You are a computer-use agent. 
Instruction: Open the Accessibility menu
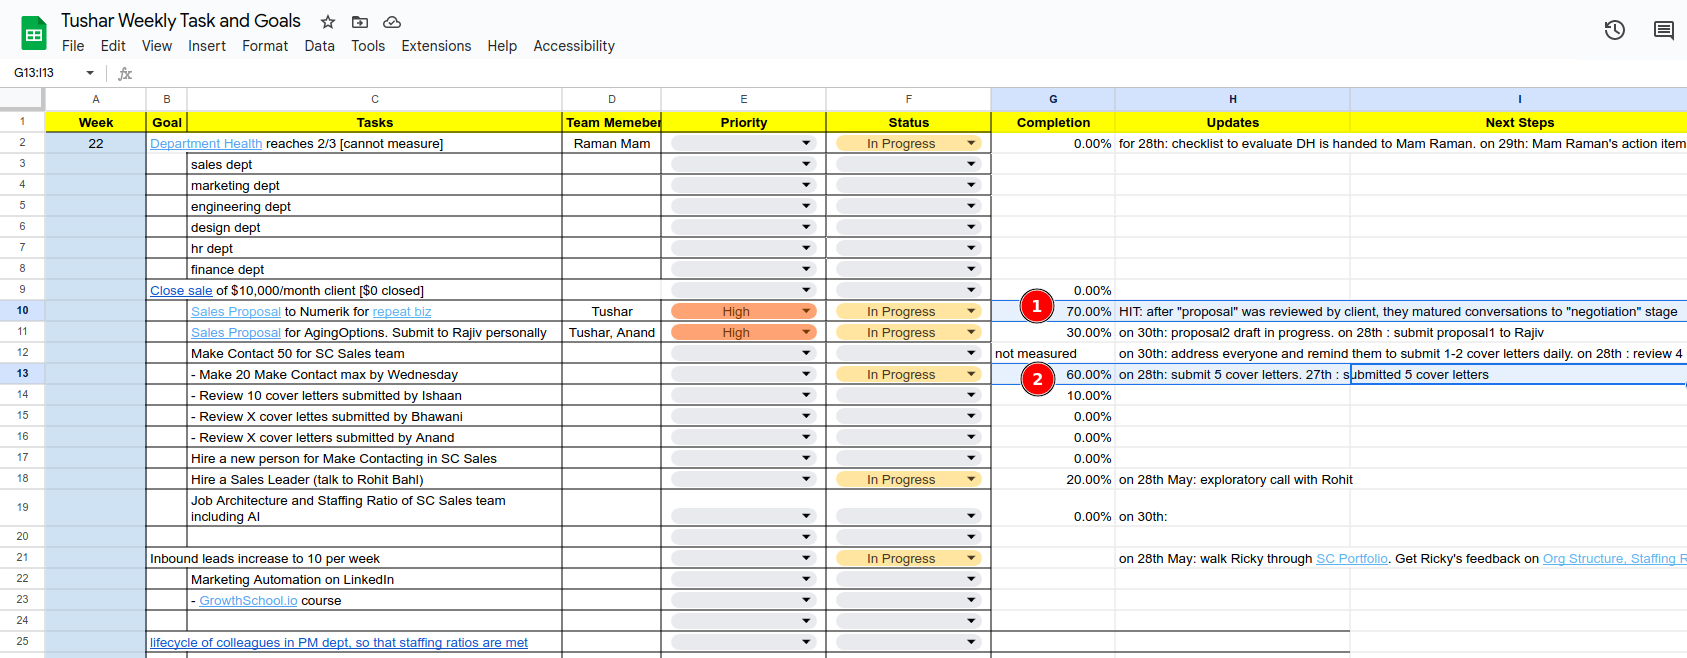pos(574,46)
